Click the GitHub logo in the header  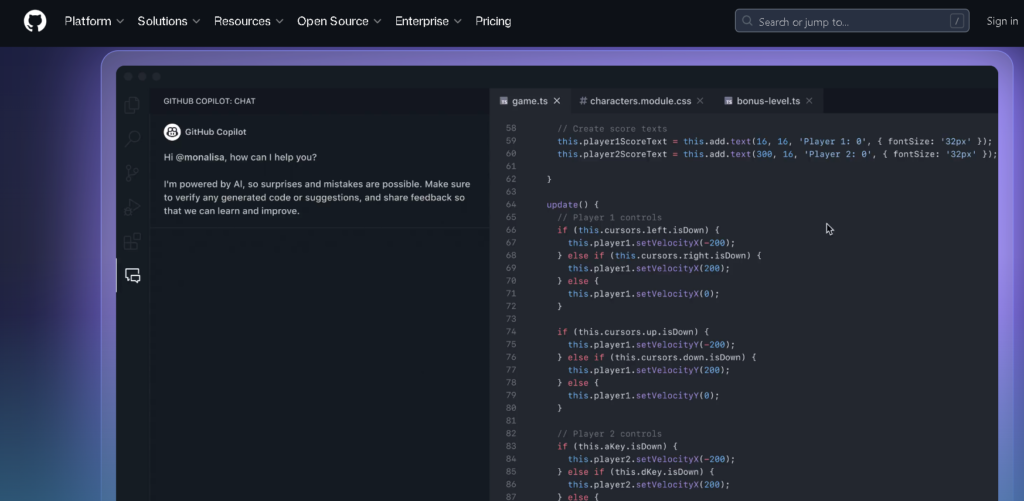coord(35,21)
